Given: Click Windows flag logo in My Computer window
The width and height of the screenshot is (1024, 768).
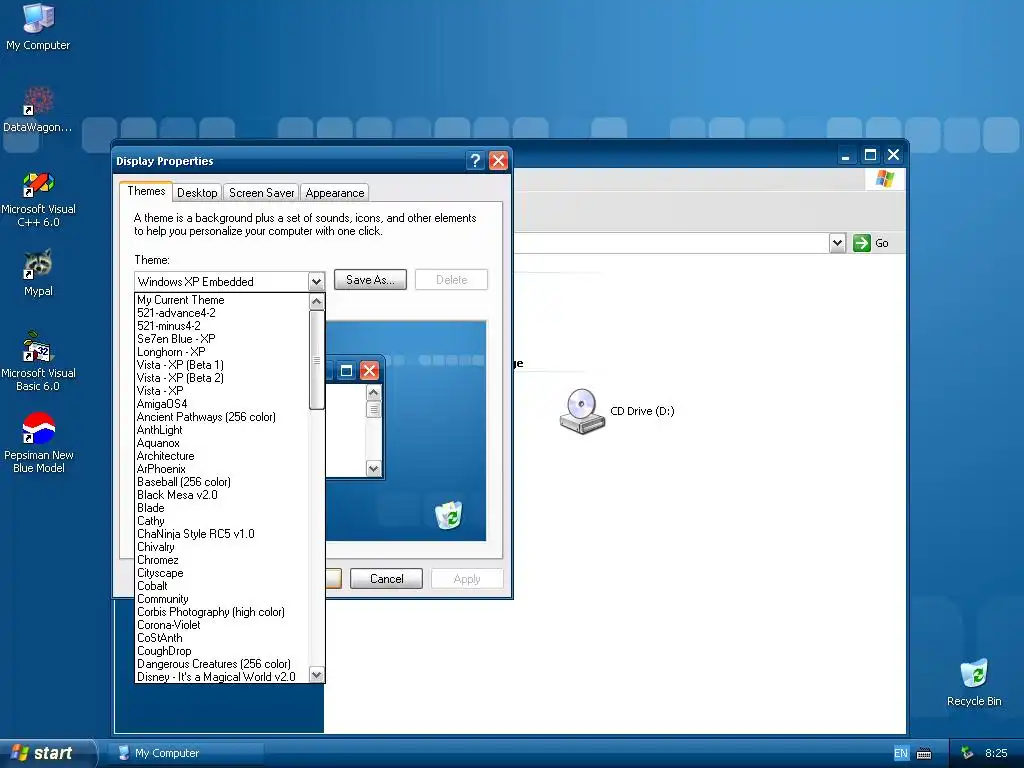Looking at the screenshot, I should (x=884, y=178).
